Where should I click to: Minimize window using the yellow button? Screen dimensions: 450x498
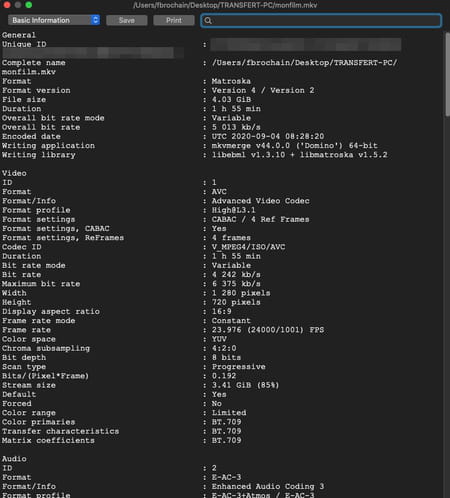[x=18, y=5]
